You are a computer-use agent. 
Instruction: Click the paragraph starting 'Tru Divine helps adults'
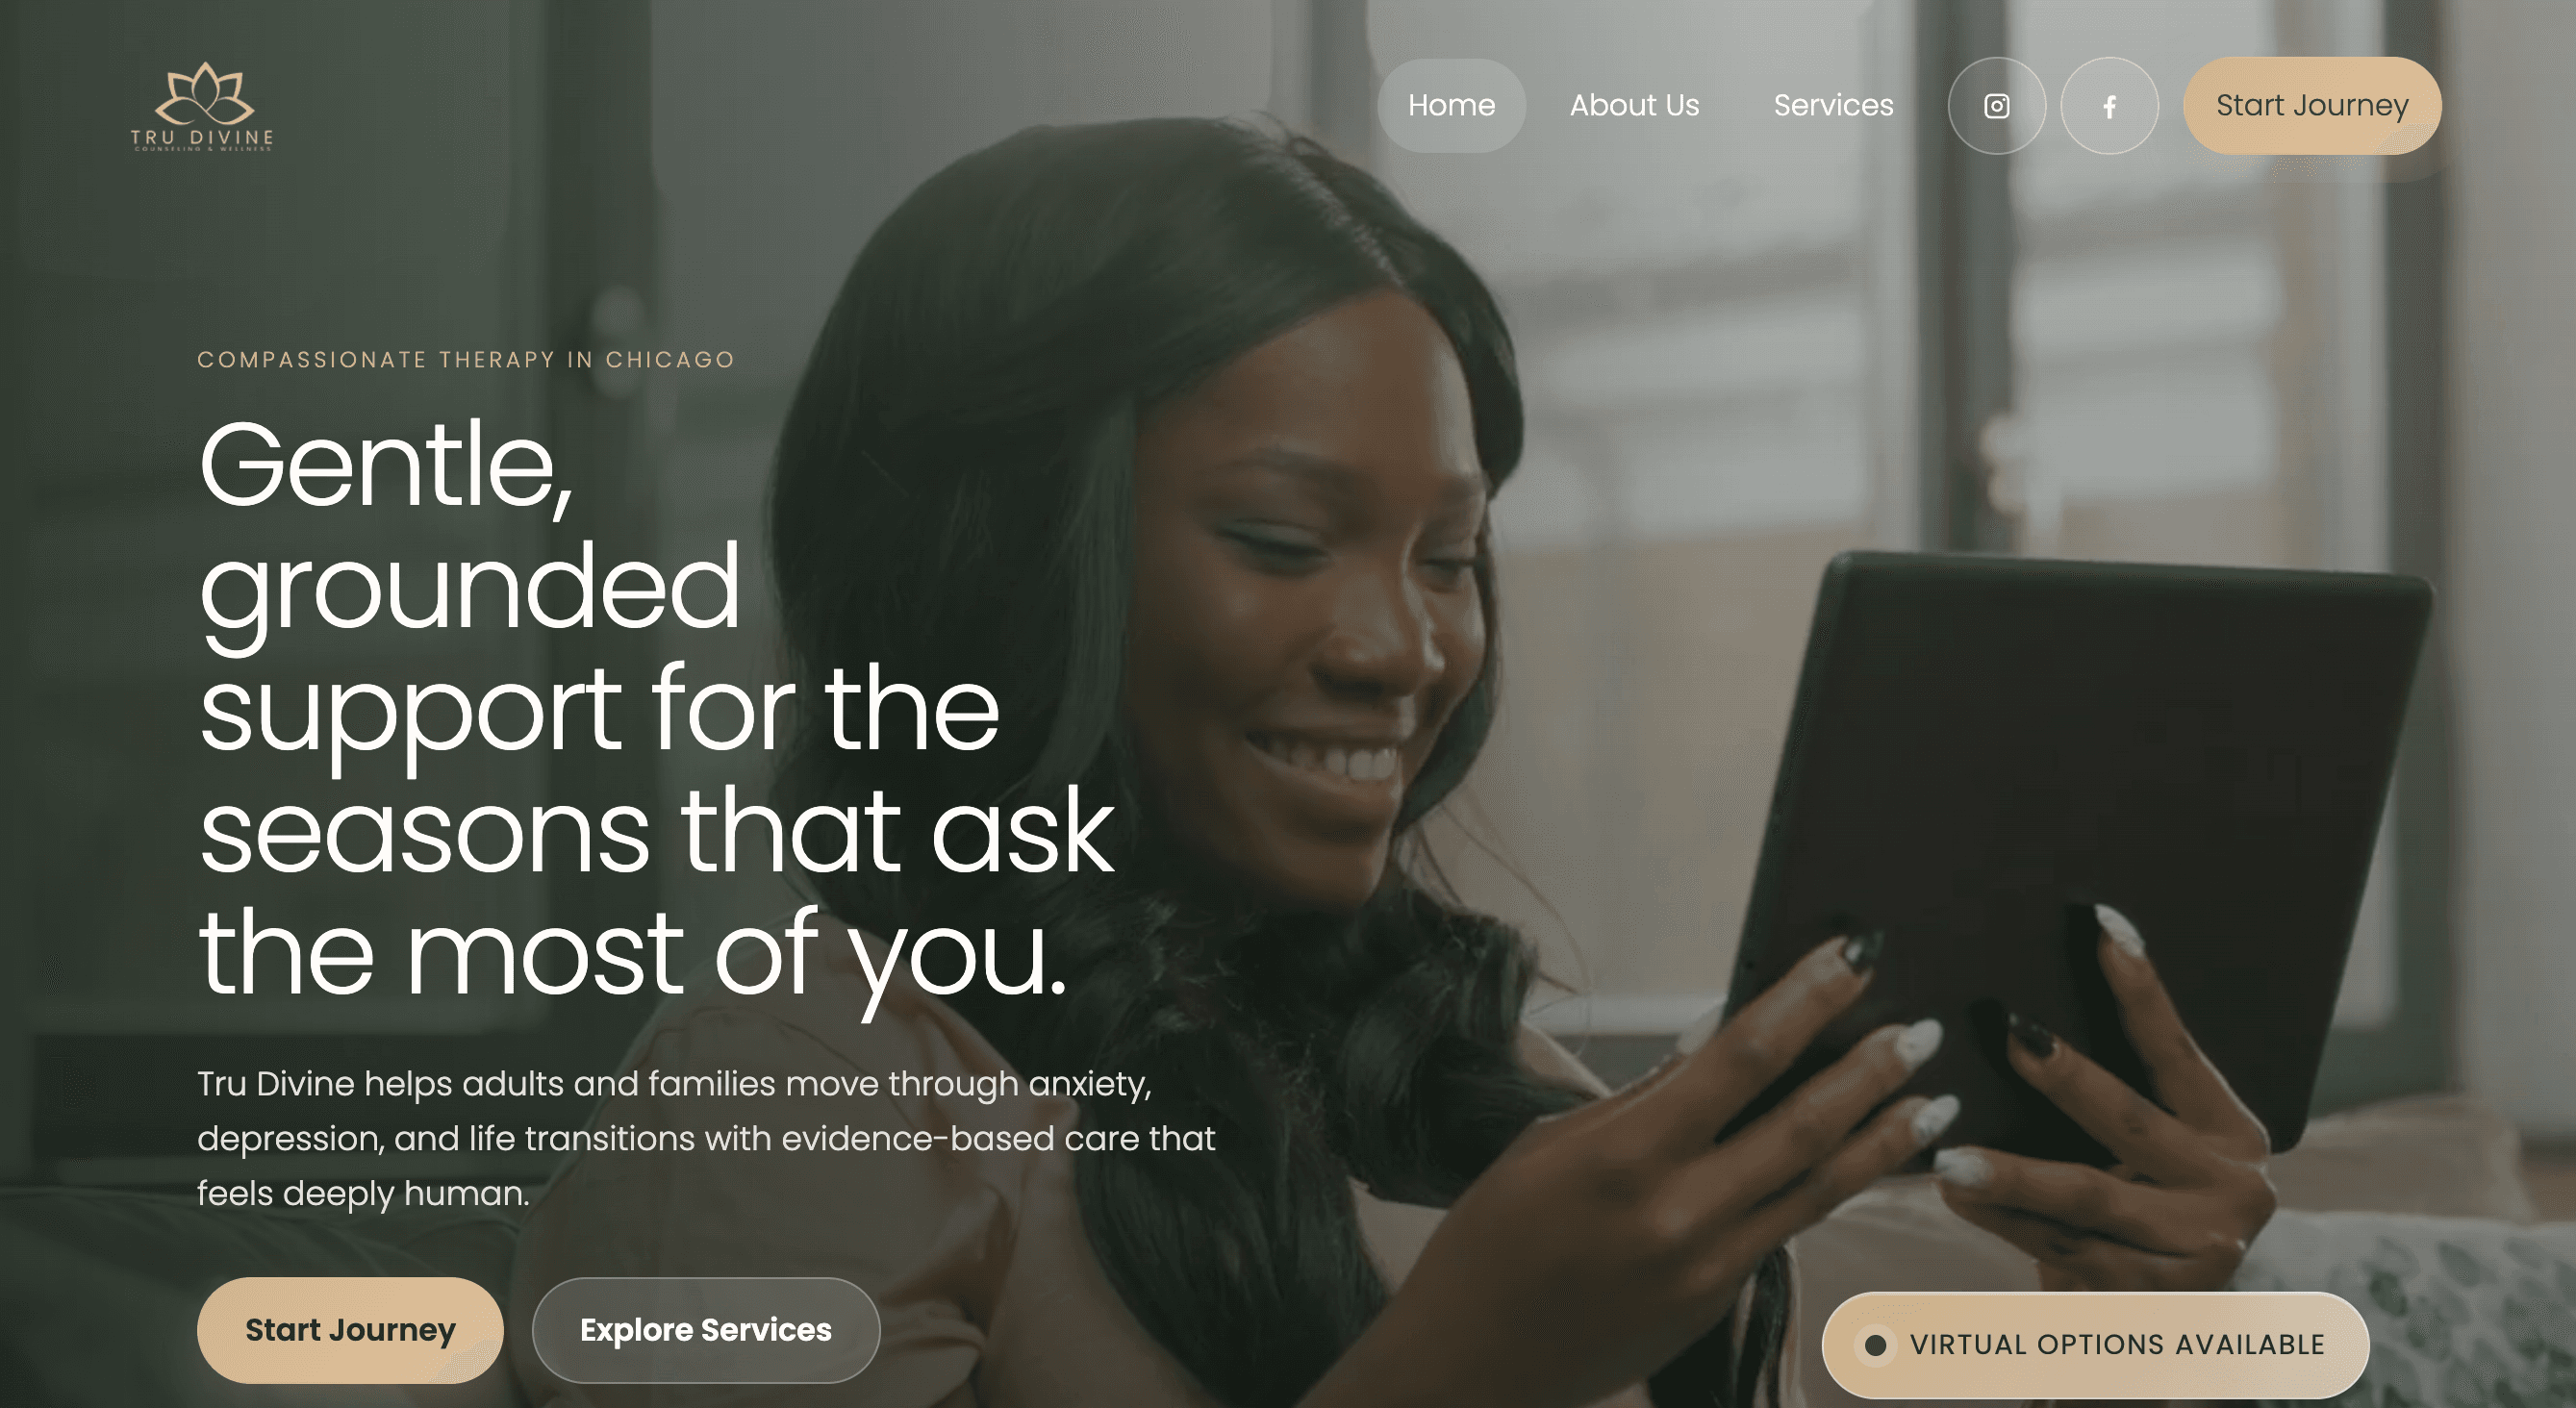pyautogui.click(x=706, y=1138)
